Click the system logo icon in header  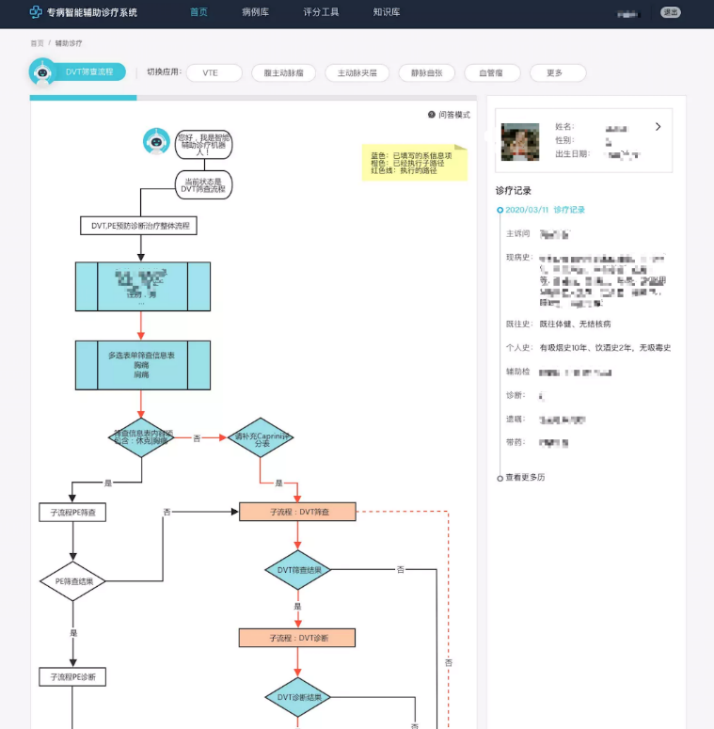36,12
